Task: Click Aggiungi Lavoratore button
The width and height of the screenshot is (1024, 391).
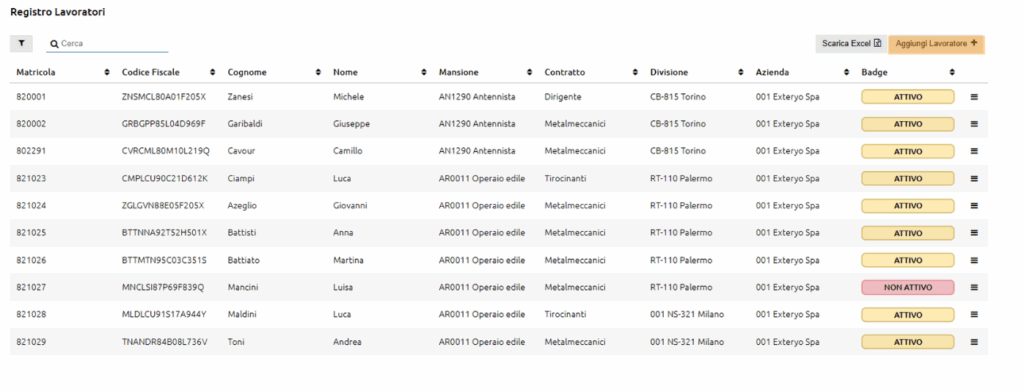Action: click(936, 44)
